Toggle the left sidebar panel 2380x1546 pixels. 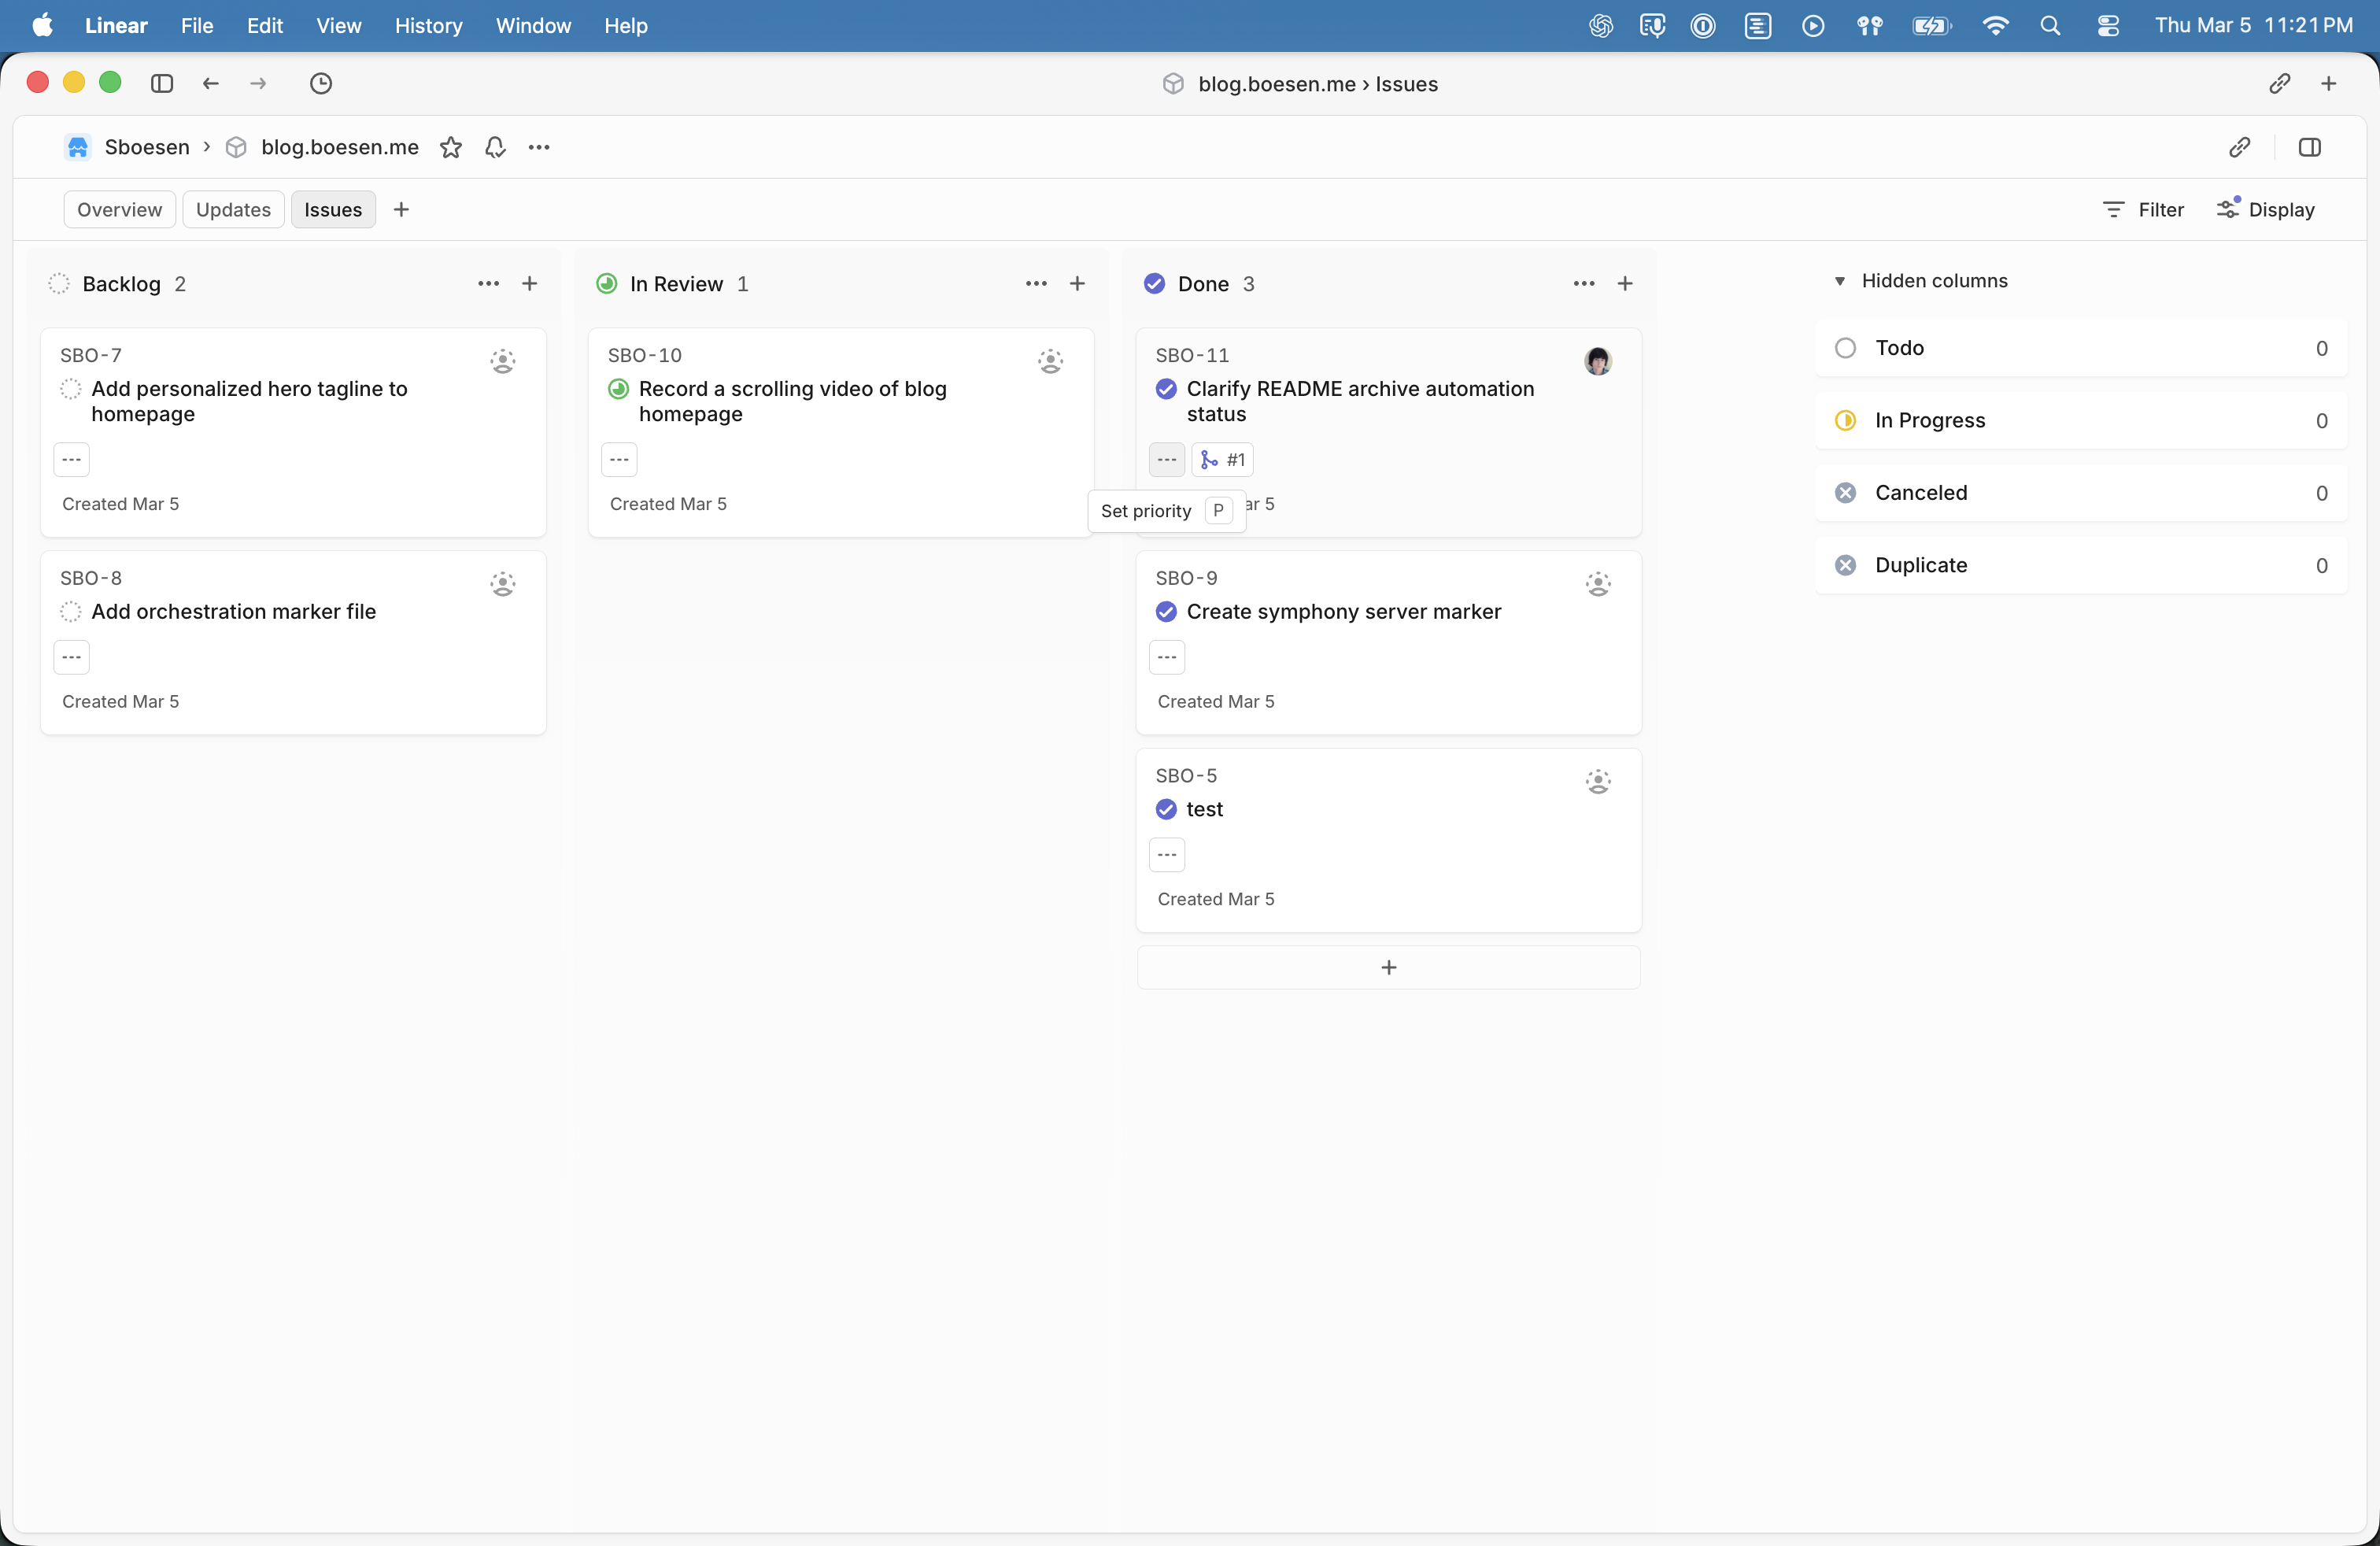[x=161, y=84]
